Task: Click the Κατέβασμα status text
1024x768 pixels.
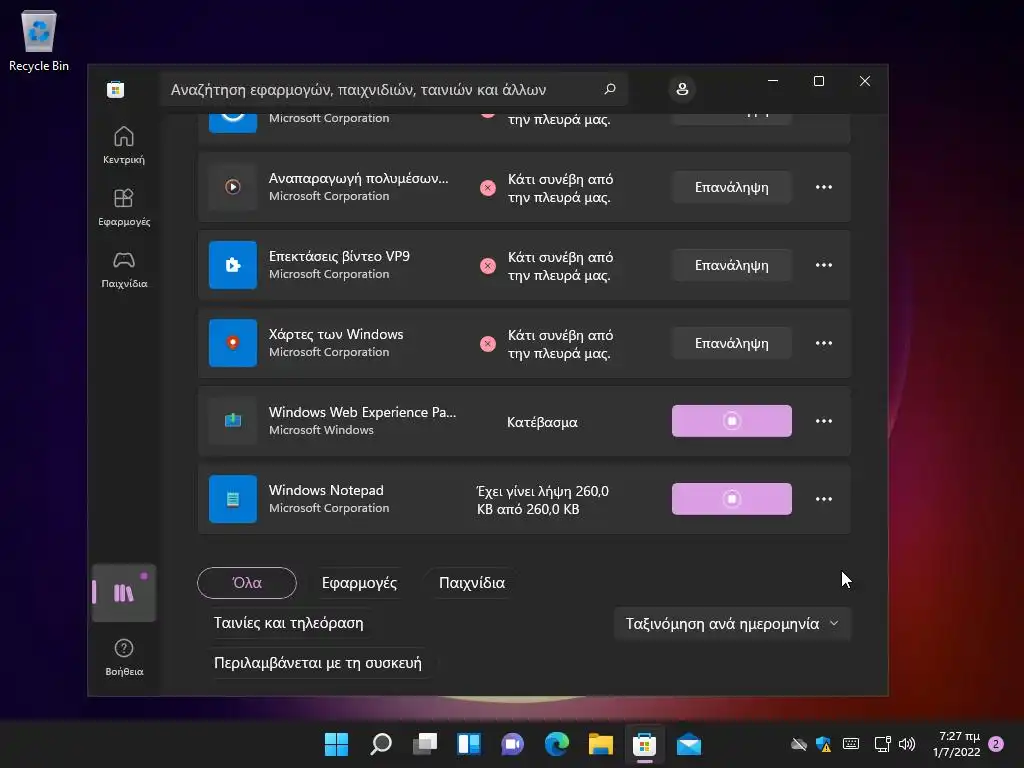Action: 542,422
